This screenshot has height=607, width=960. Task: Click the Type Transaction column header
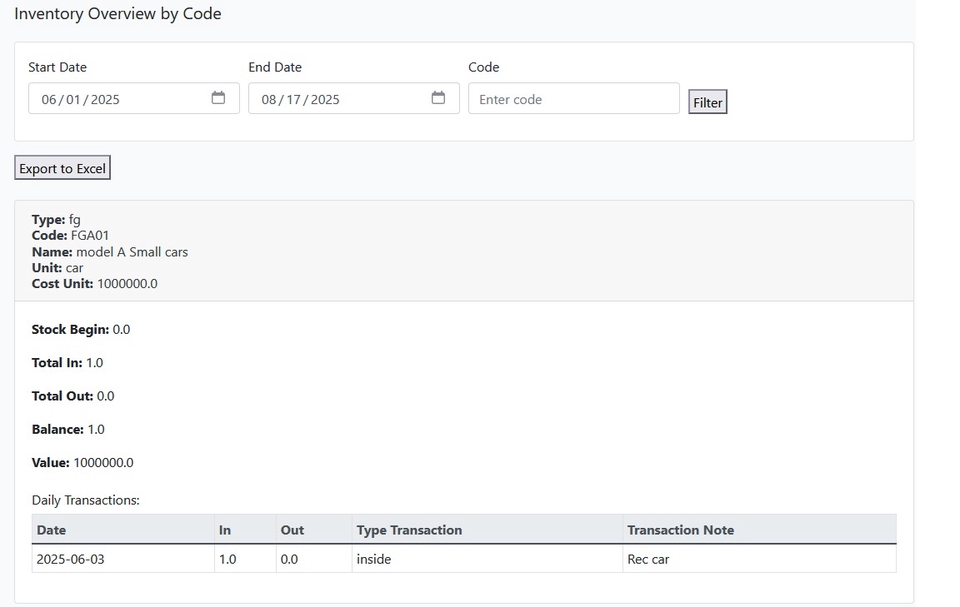(x=409, y=530)
